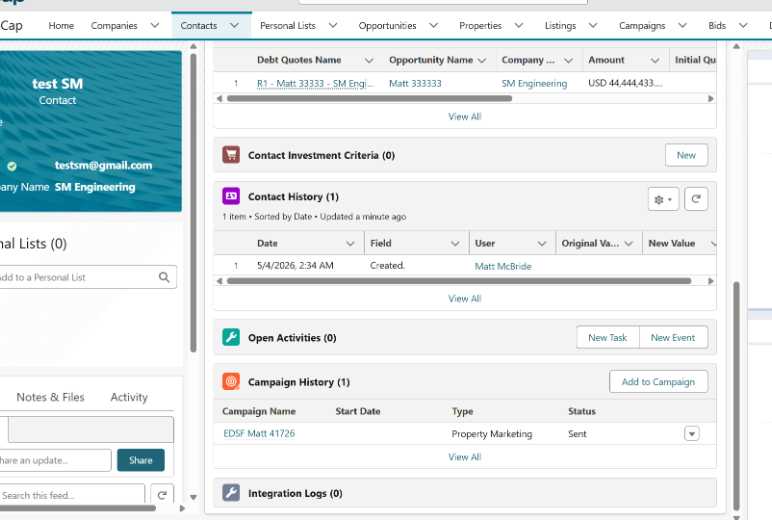Select the Contacts tab

[198, 25]
